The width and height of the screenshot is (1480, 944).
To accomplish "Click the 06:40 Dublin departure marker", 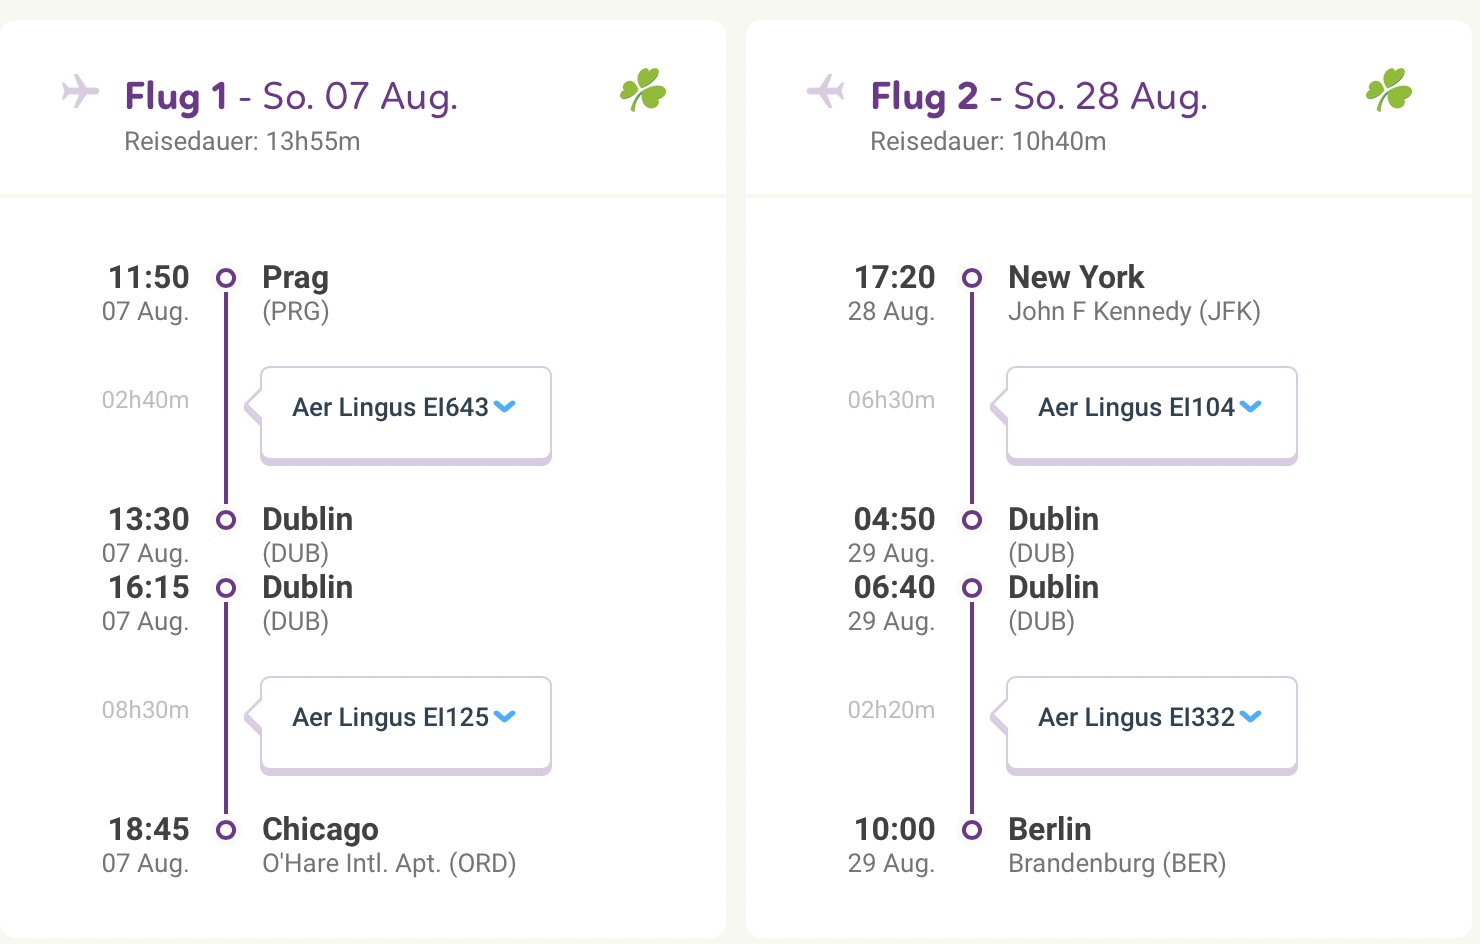I will [x=972, y=587].
